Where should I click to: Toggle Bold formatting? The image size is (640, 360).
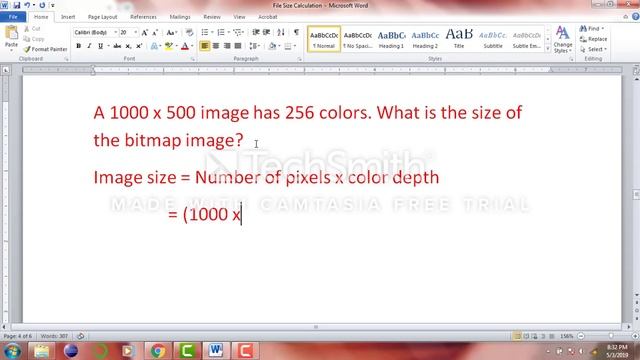pyautogui.click(x=78, y=46)
